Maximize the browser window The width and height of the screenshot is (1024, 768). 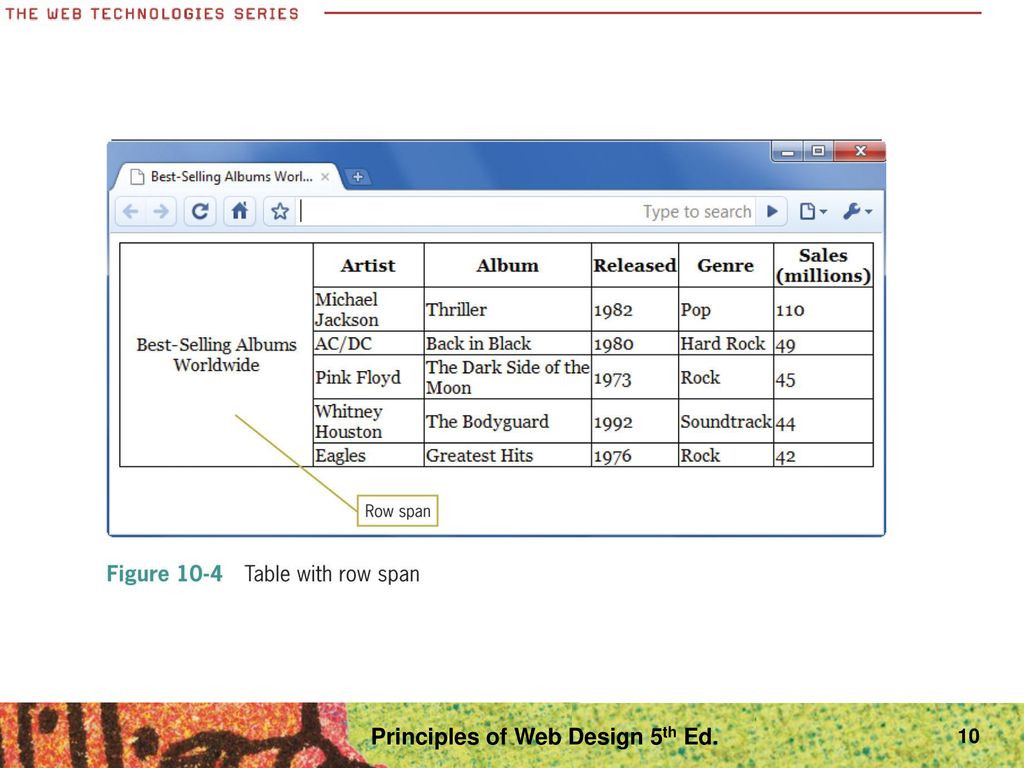818,152
